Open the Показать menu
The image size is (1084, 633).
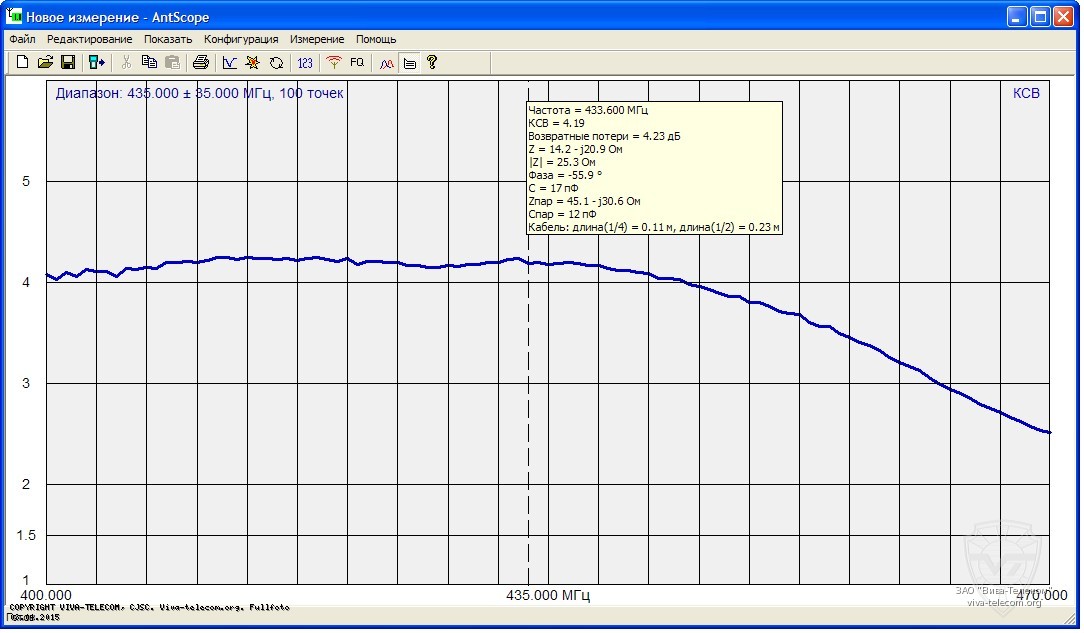point(168,39)
